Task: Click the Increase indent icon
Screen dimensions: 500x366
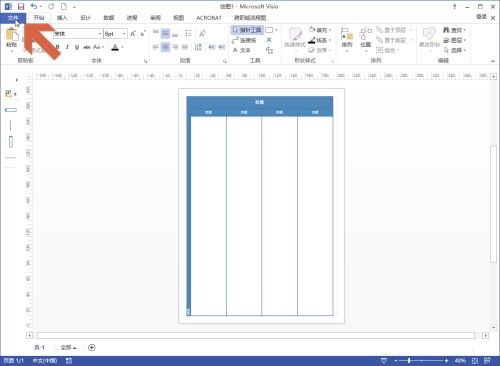Action: point(222,47)
